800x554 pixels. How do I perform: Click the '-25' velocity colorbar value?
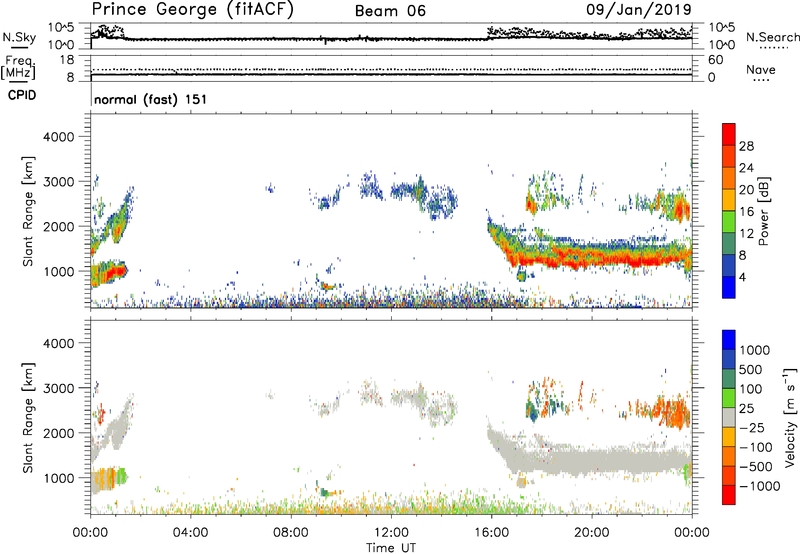pyautogui.click(x=752, y=427)
